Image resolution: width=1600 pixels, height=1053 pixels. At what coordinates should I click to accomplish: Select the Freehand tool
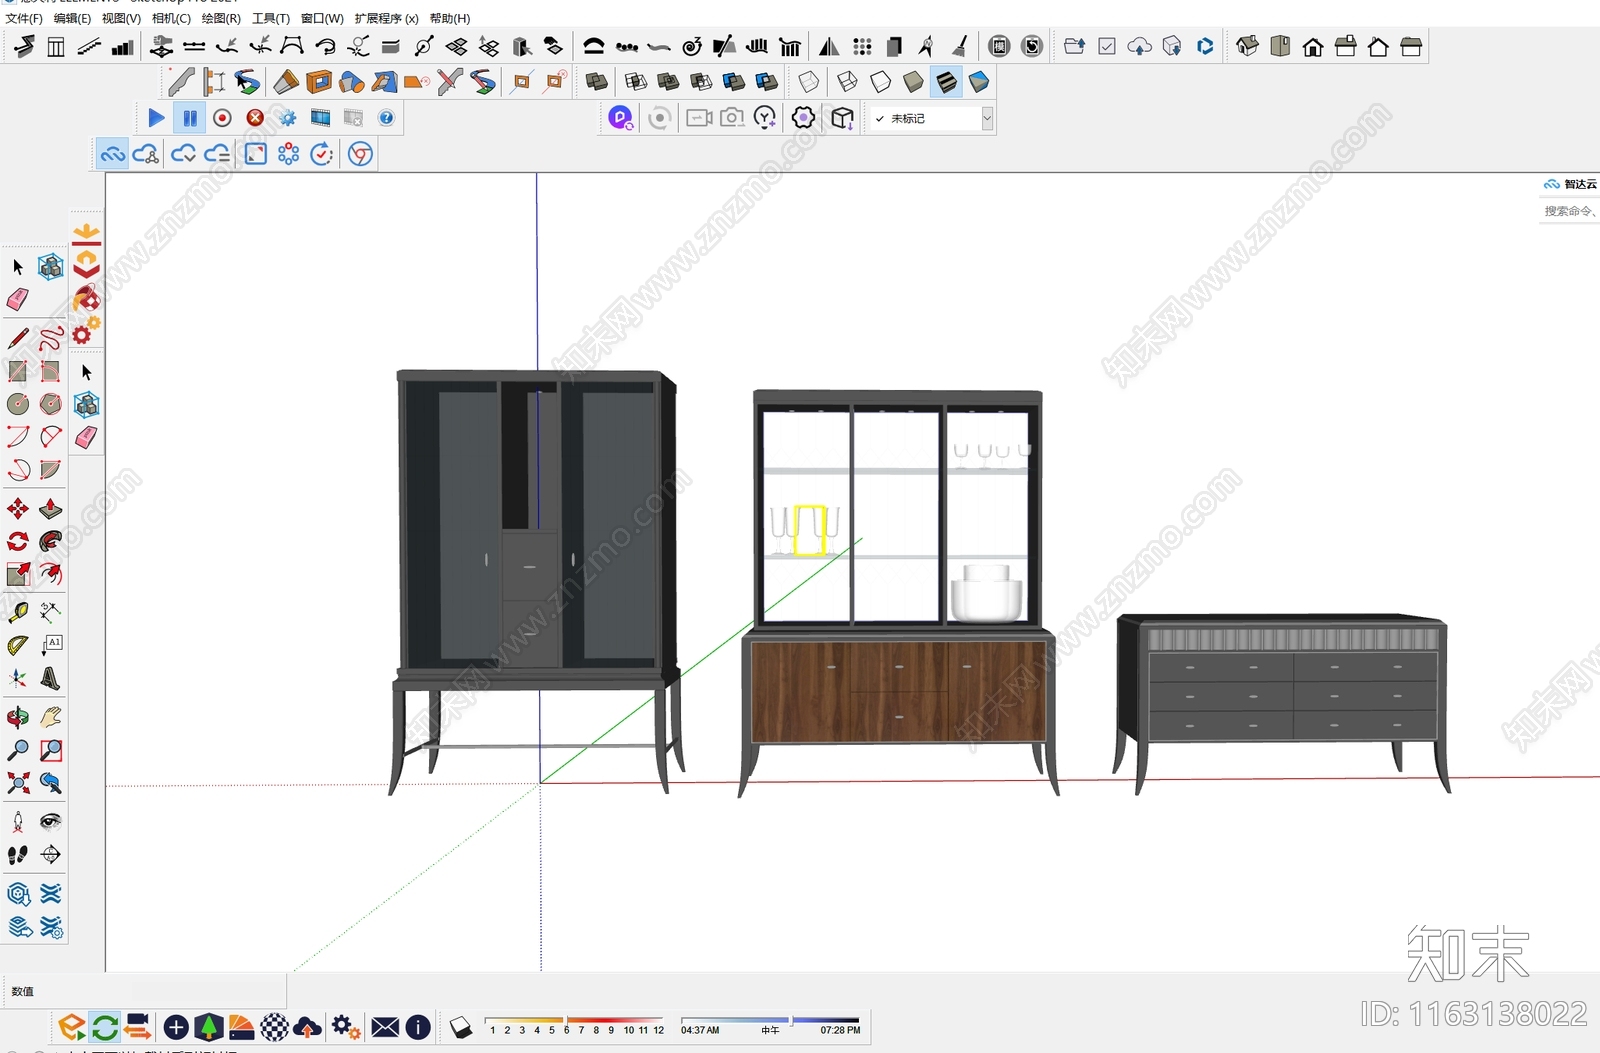tap(50, 338)
